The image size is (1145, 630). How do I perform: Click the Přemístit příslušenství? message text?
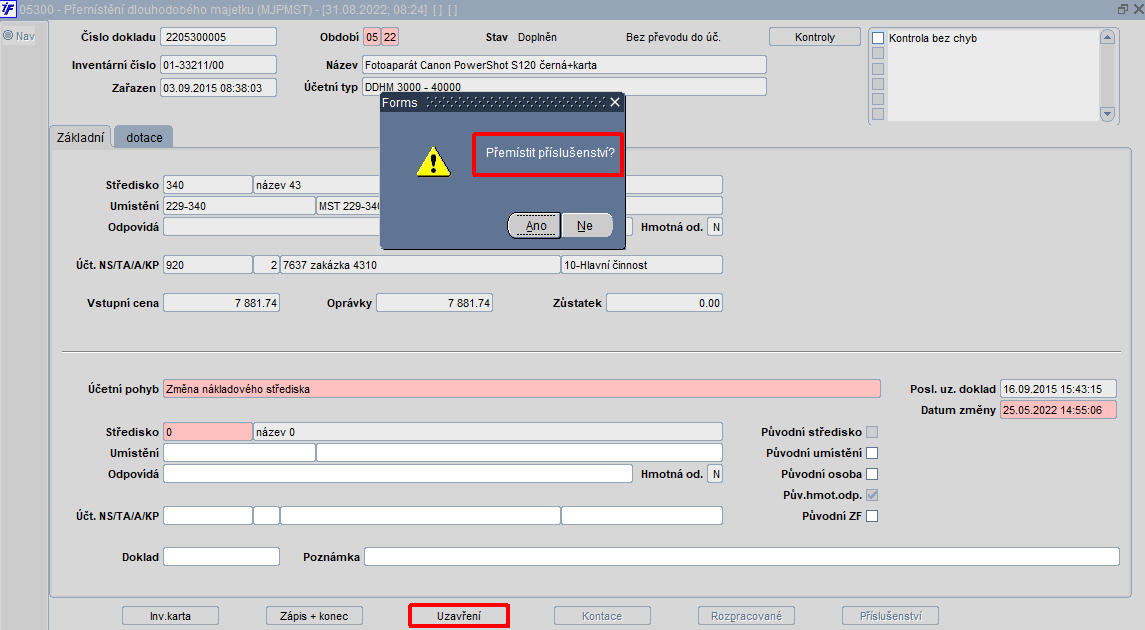click(x=550, y=153)
